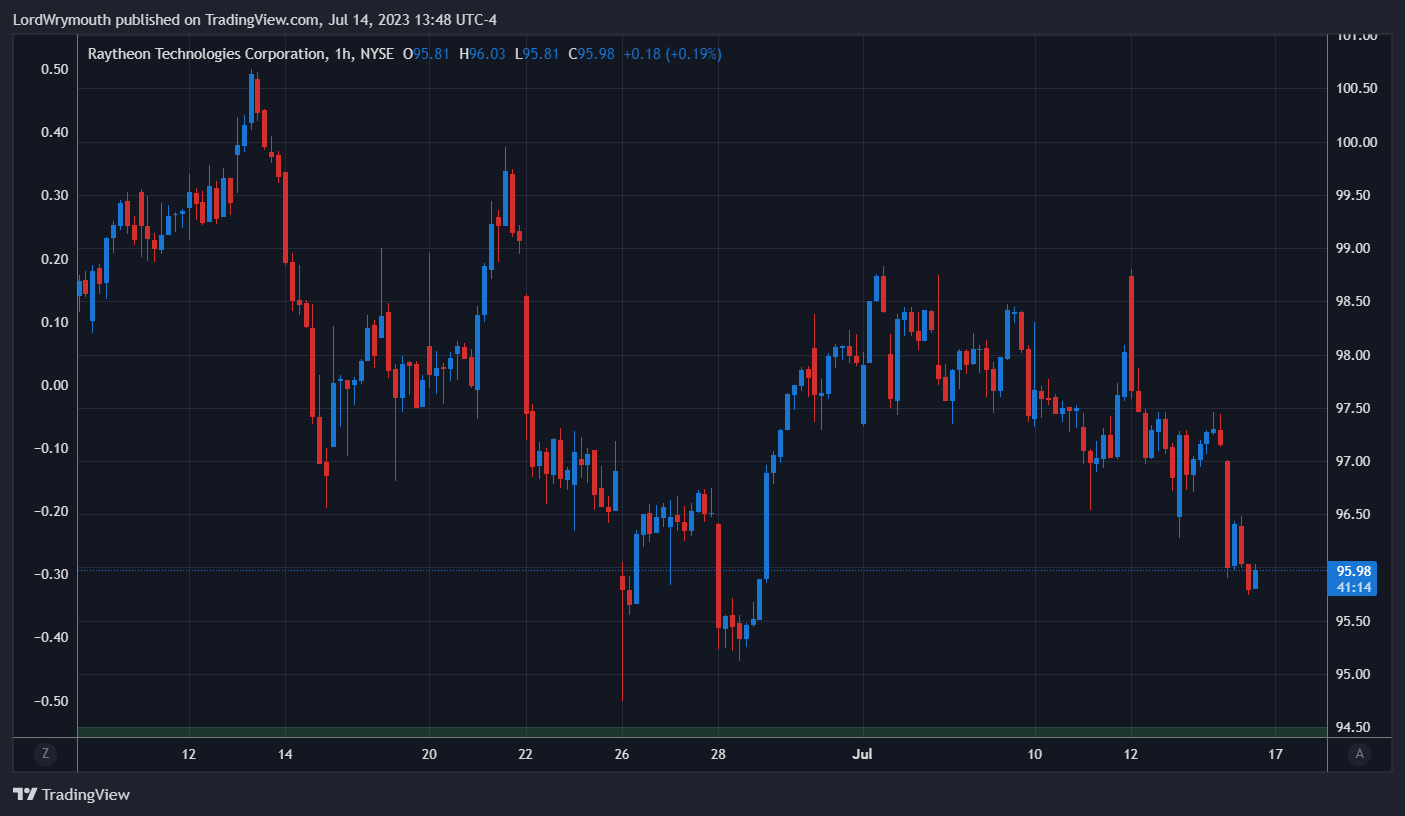Click the 0.00 left scale label
1405x816 pixels.
[x=54, y=385]
